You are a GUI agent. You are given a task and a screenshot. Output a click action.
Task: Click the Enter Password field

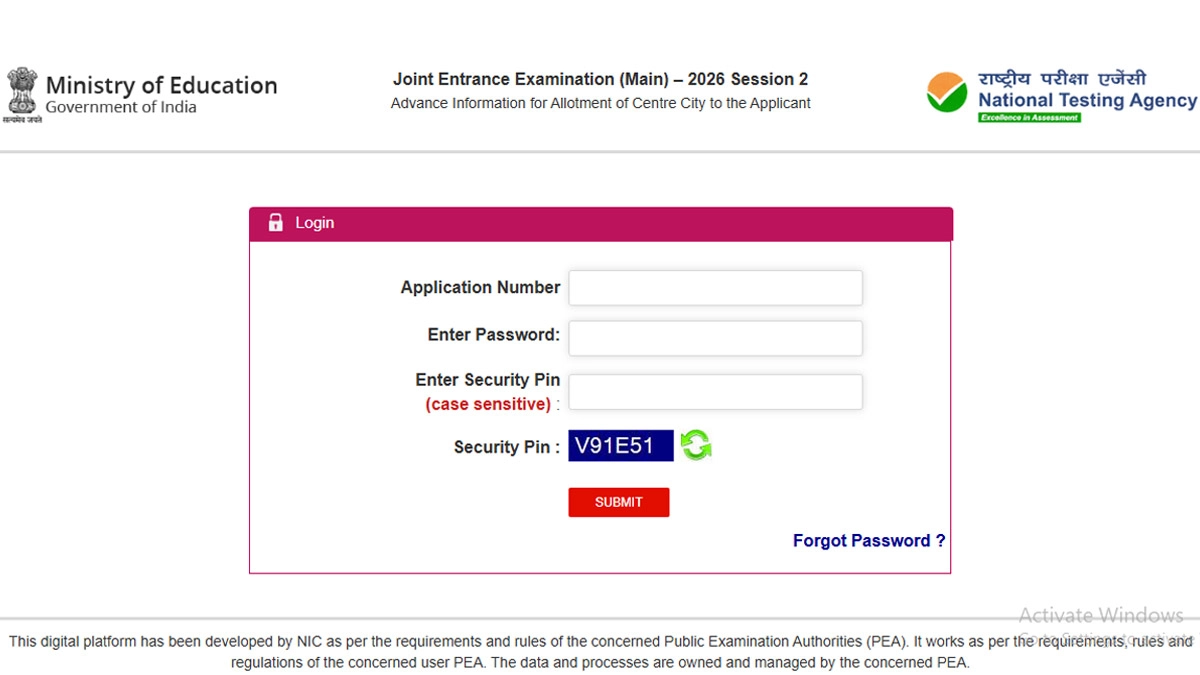(x=715, y=338)
